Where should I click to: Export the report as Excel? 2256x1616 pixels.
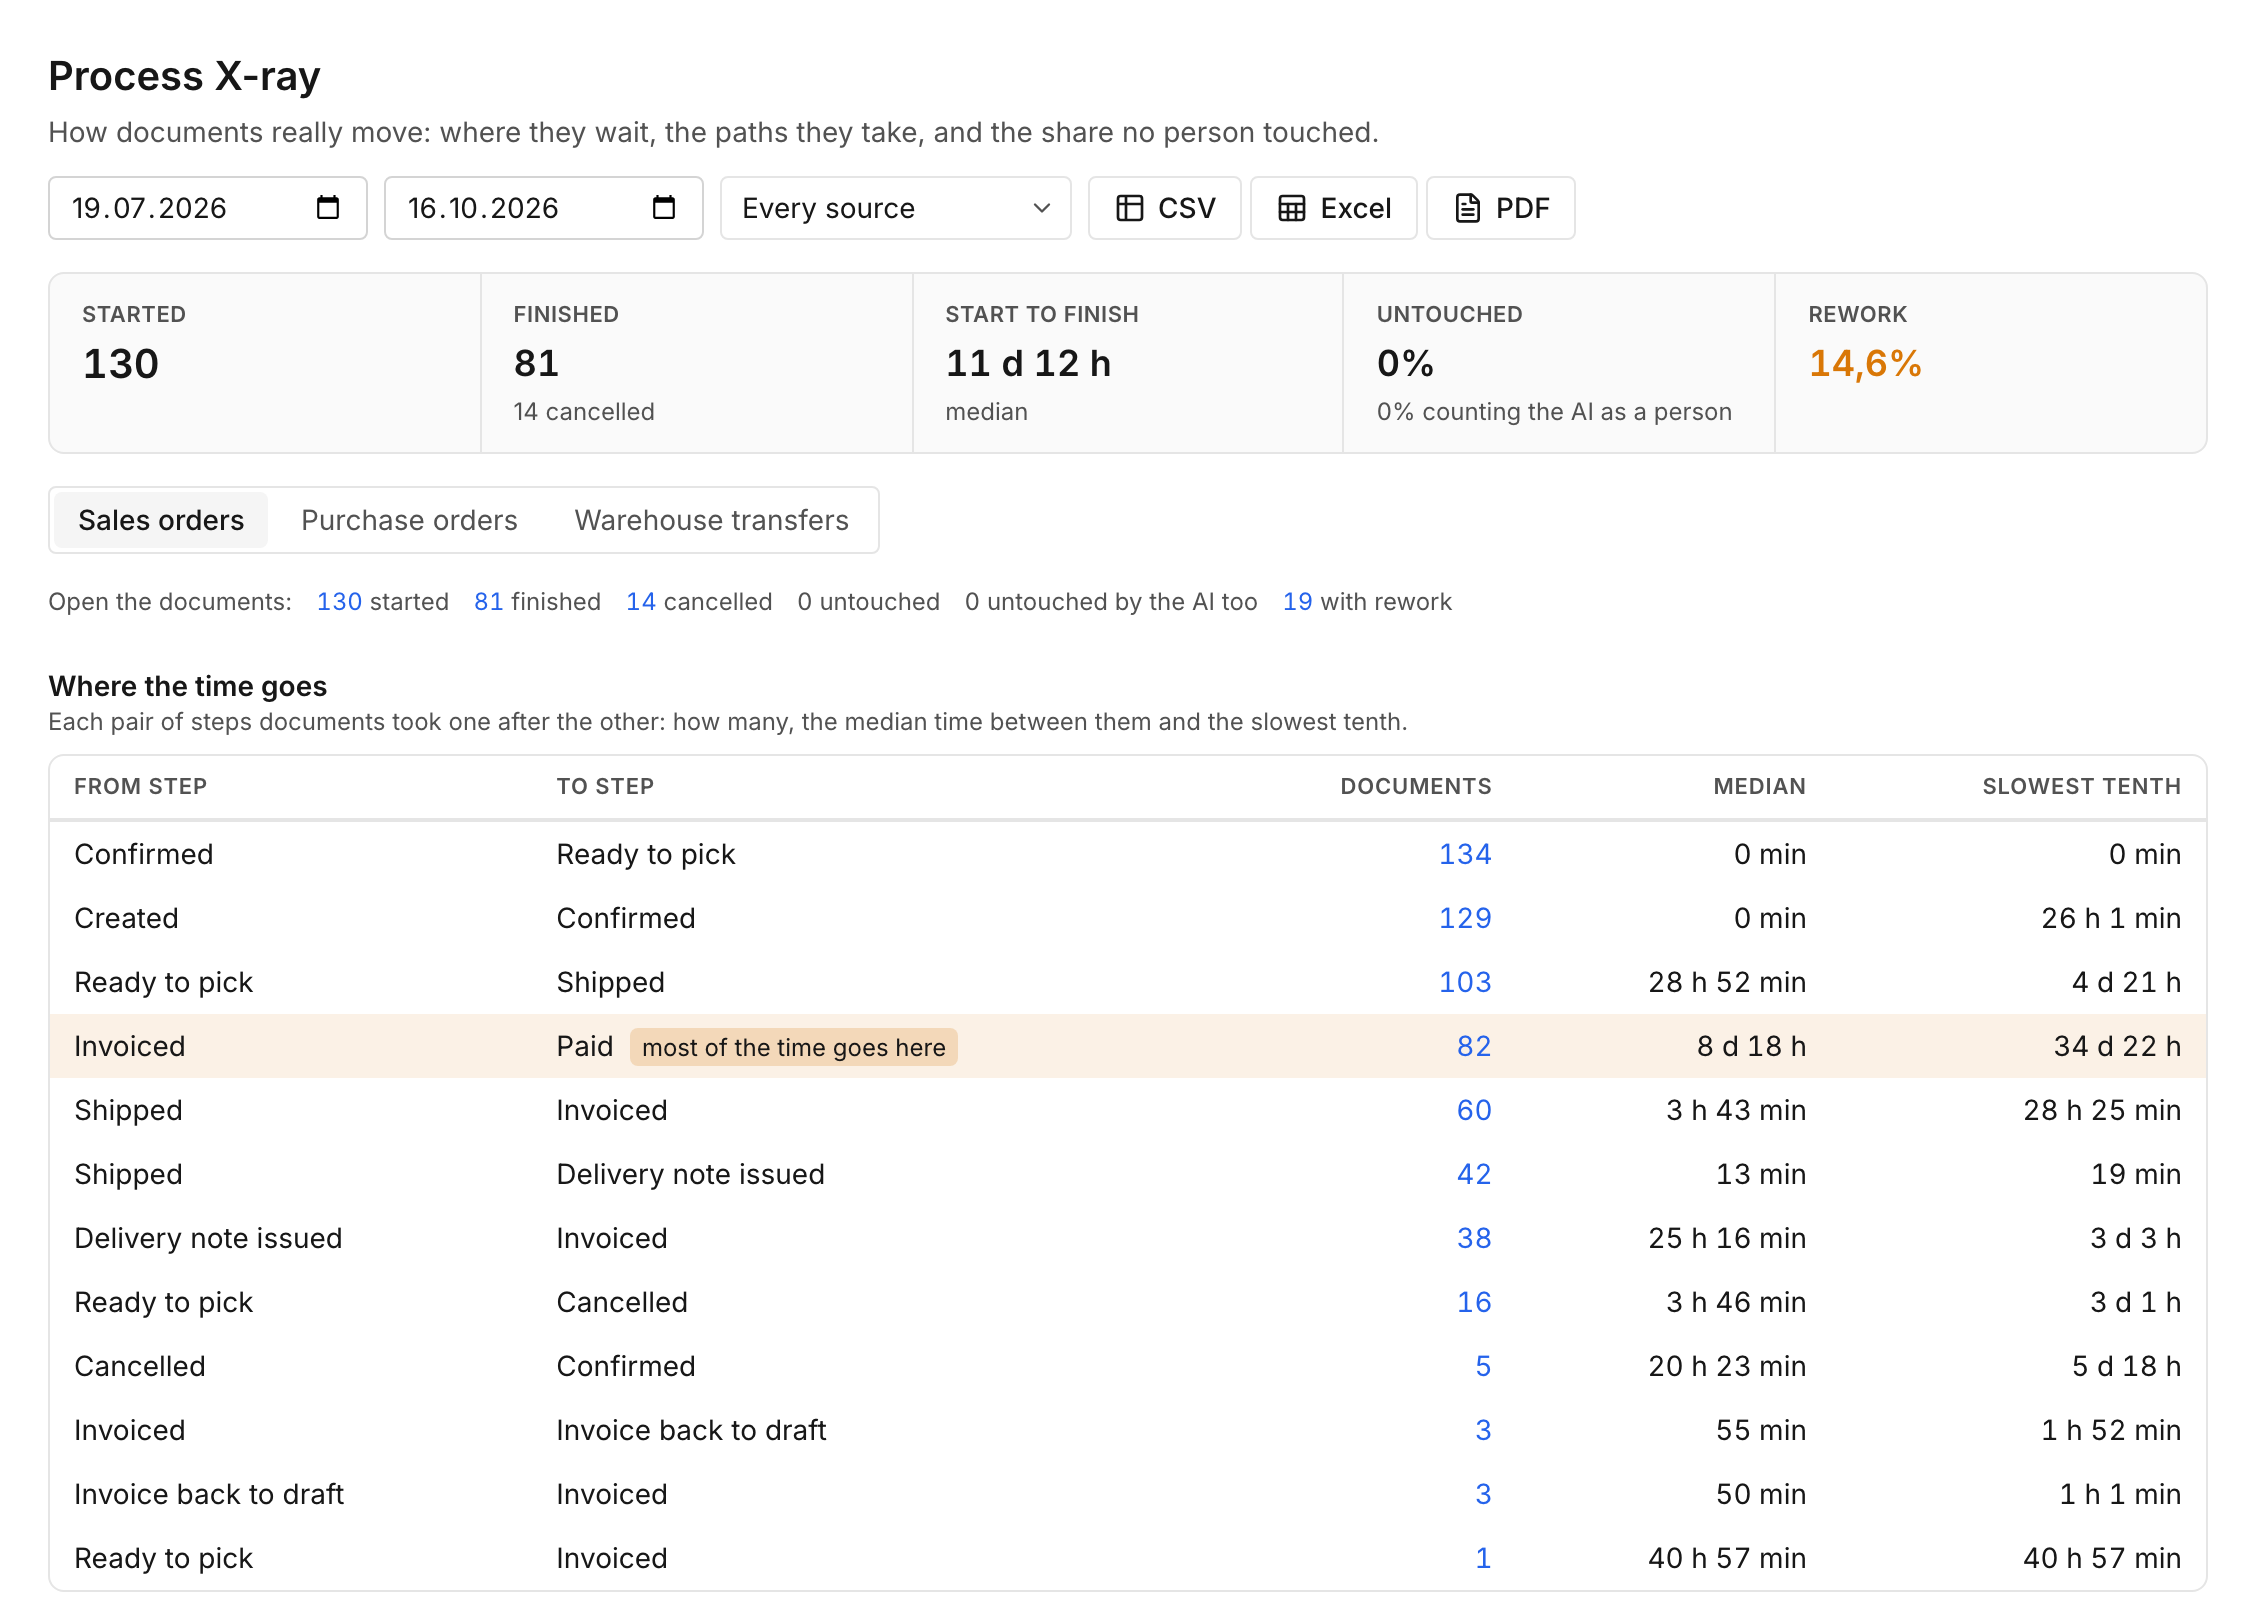[1334, 208]
